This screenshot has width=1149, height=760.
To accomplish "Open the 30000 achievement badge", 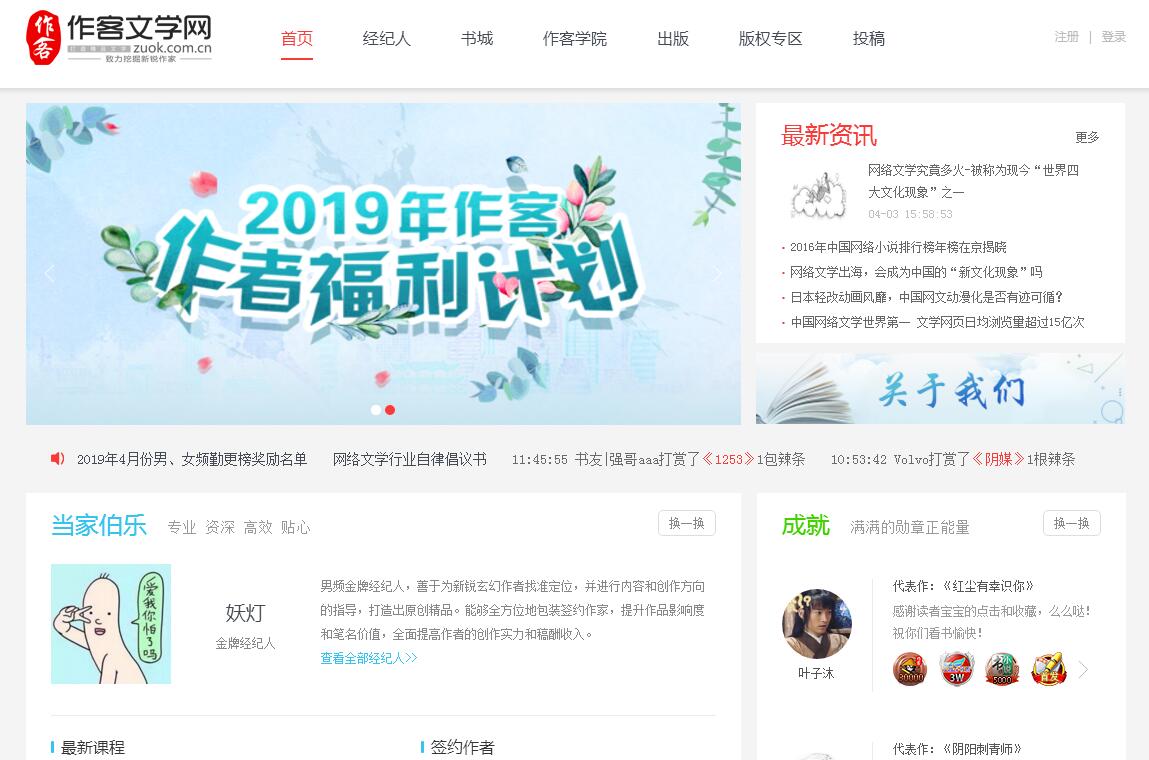I will pyautogui.click(x=909, y=668).
